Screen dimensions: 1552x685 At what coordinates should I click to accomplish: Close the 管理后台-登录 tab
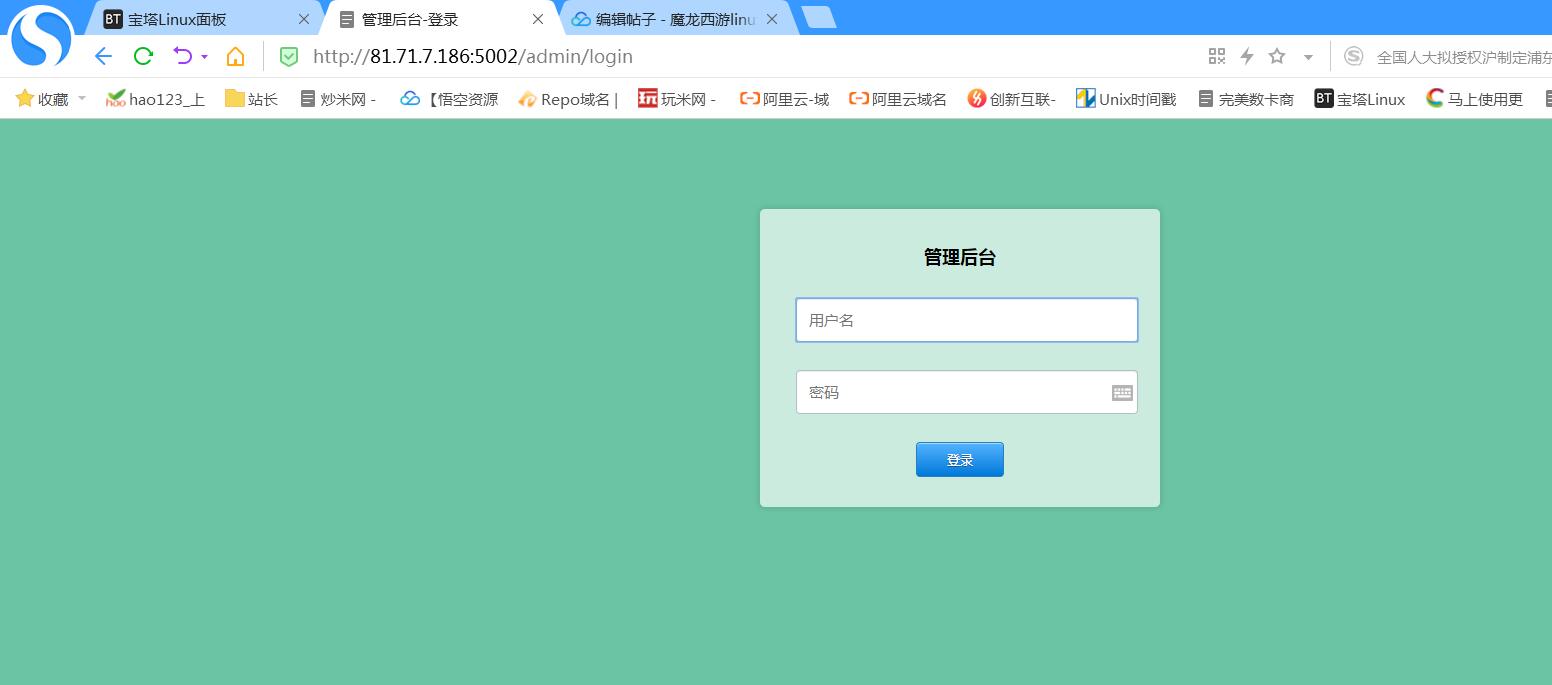pyautogui.click(x=538, y=19)
